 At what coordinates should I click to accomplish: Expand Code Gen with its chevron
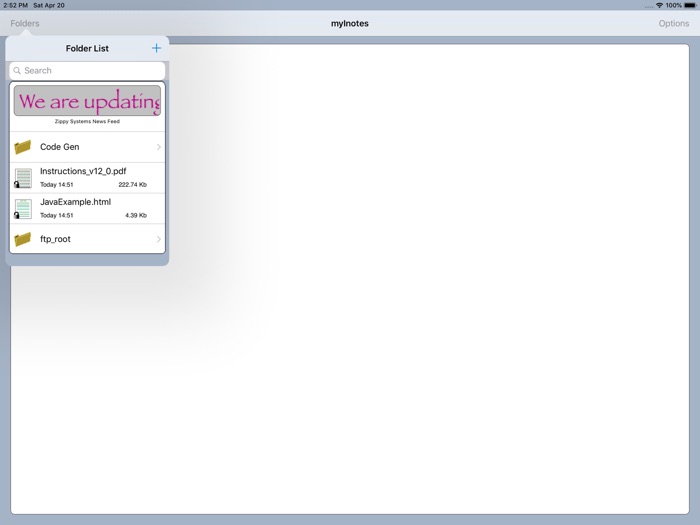(158, 147)
